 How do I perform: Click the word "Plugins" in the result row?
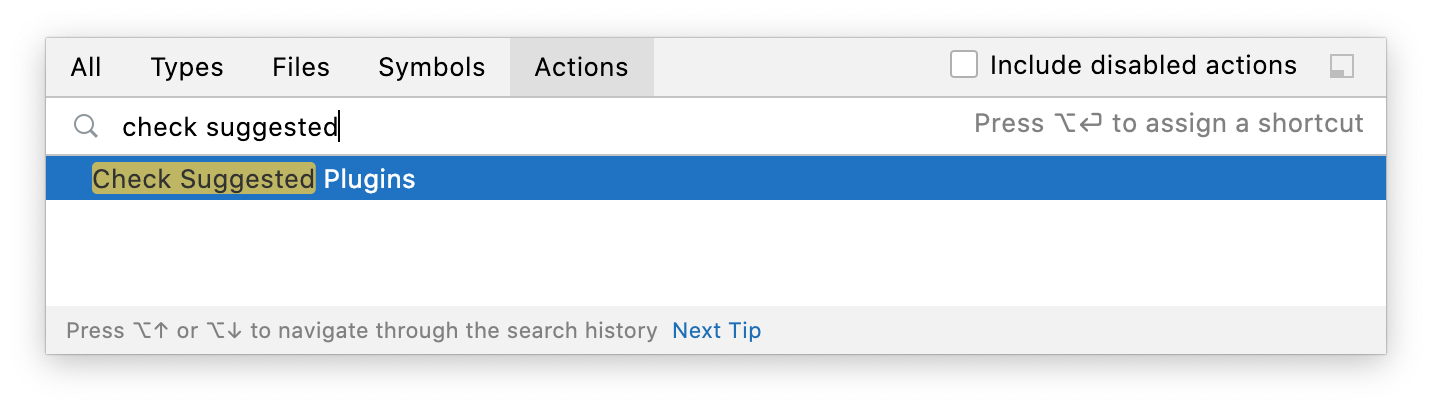click(x=369, y=179)
